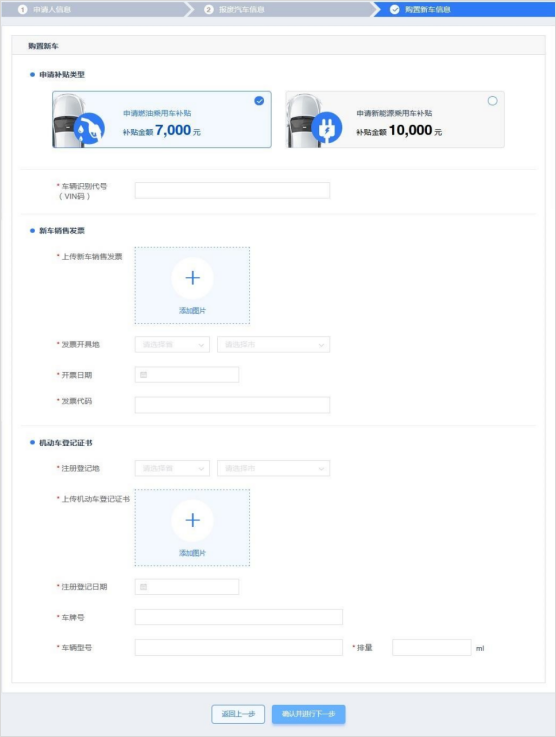Focus the VIN码 input field

click(x=232, y=190)
